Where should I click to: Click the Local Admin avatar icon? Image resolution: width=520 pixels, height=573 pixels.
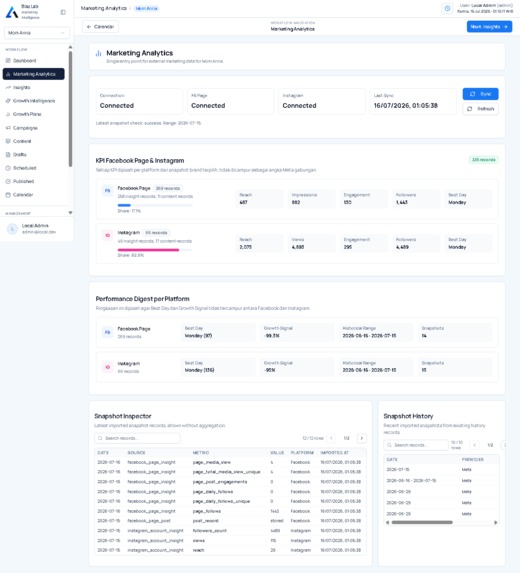click(12, 229)
